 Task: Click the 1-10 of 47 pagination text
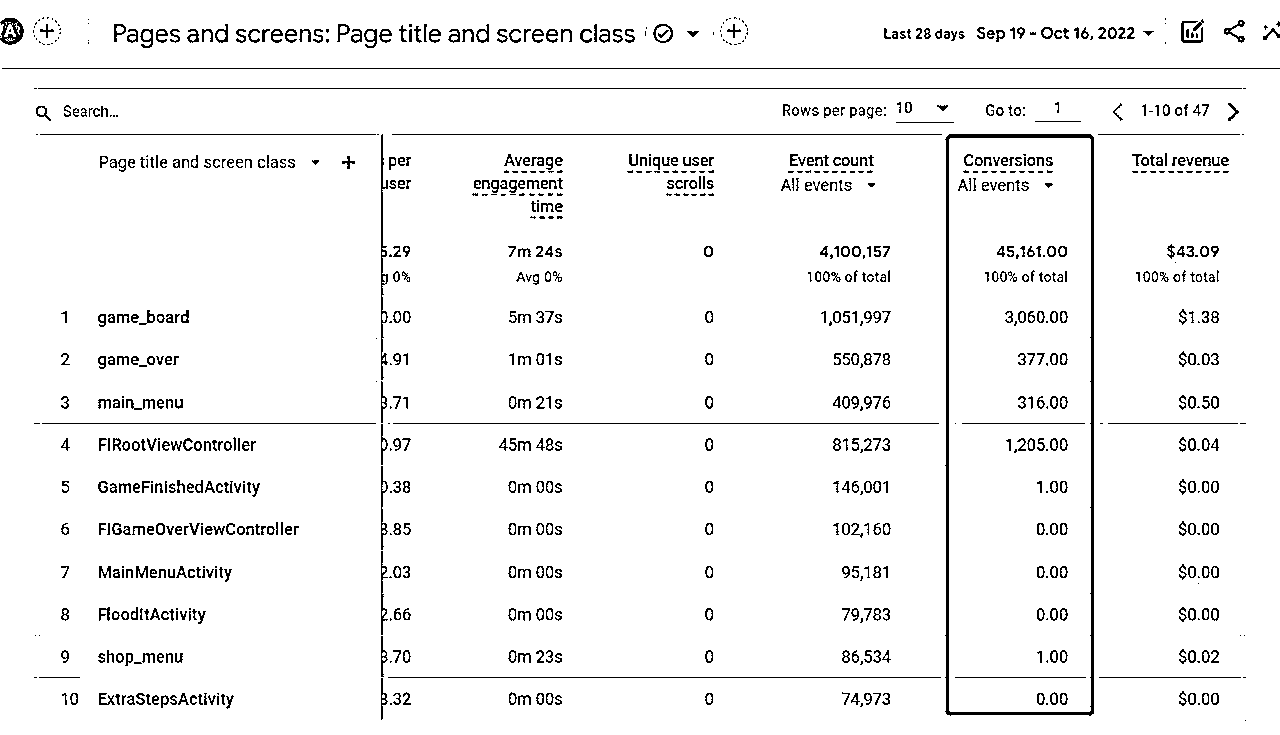[x=1175, y=111]
